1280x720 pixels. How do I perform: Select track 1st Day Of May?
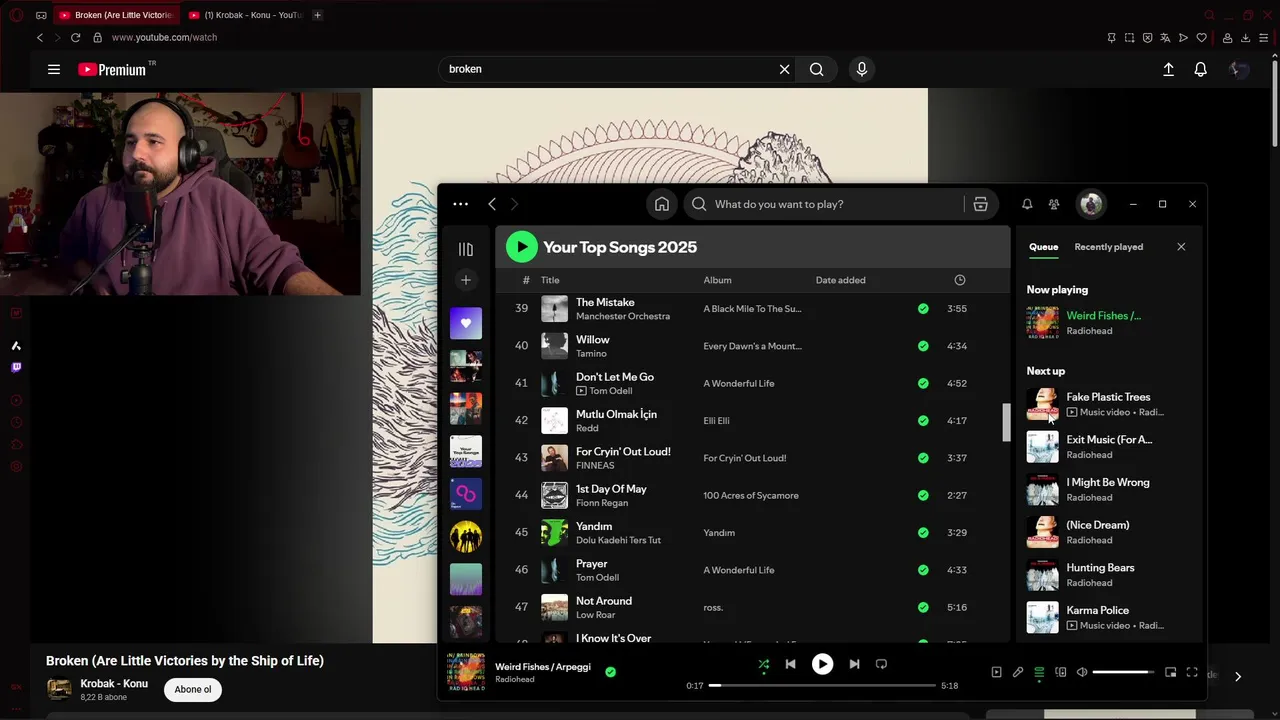(x=752, y=495)
